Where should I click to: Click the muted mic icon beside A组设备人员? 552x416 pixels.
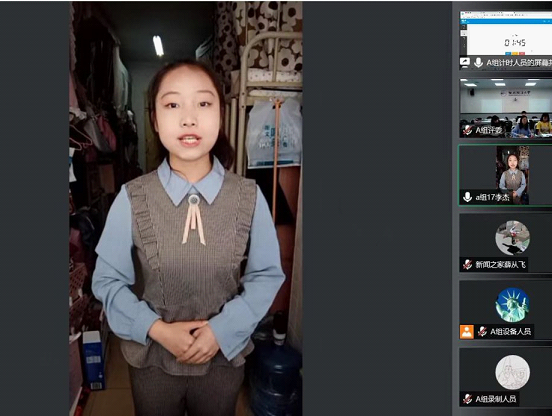tap(482, 332)
